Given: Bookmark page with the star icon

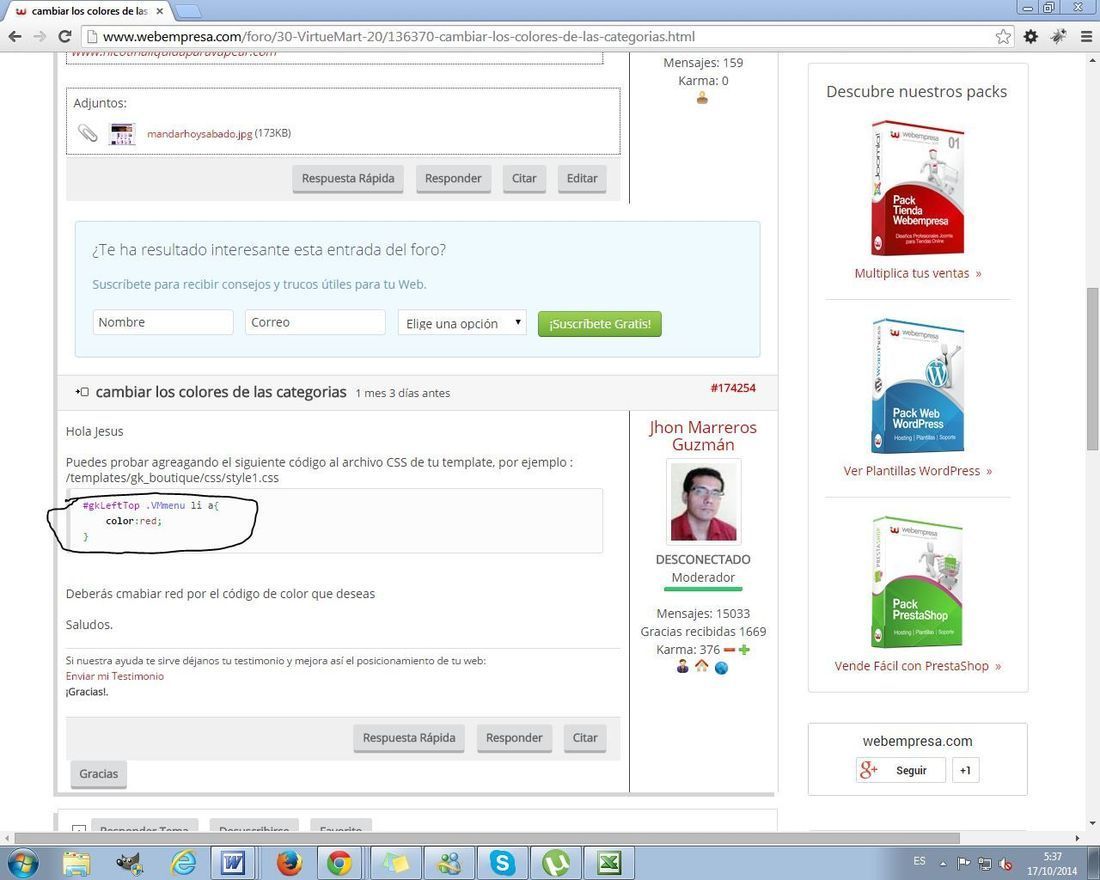Looking at the screenshot, I should click(1003, 36).
